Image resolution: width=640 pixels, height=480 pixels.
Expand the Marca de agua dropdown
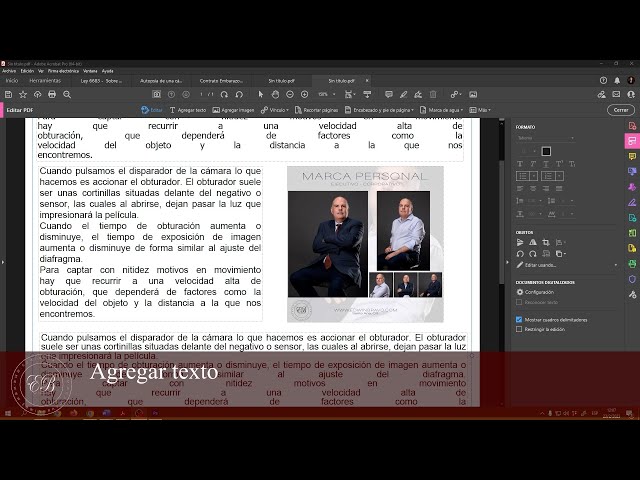click(x=442, y=110)
